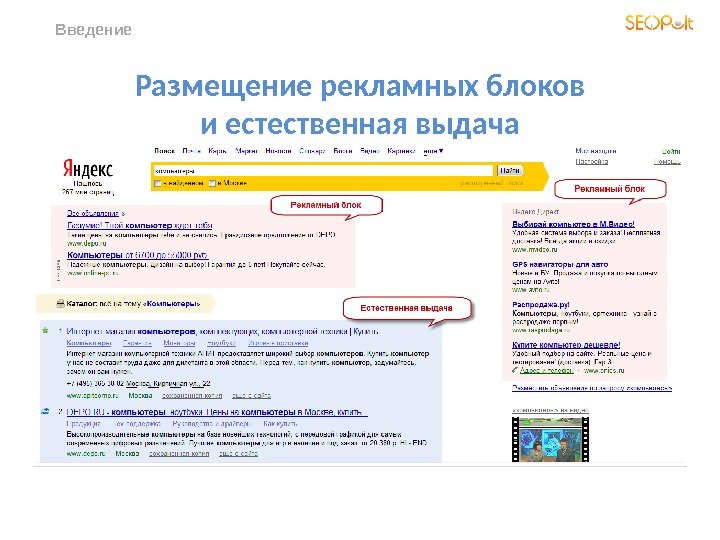Open the video heading link above thumbnail
The image size is (720, 540).
coord(550,410)
